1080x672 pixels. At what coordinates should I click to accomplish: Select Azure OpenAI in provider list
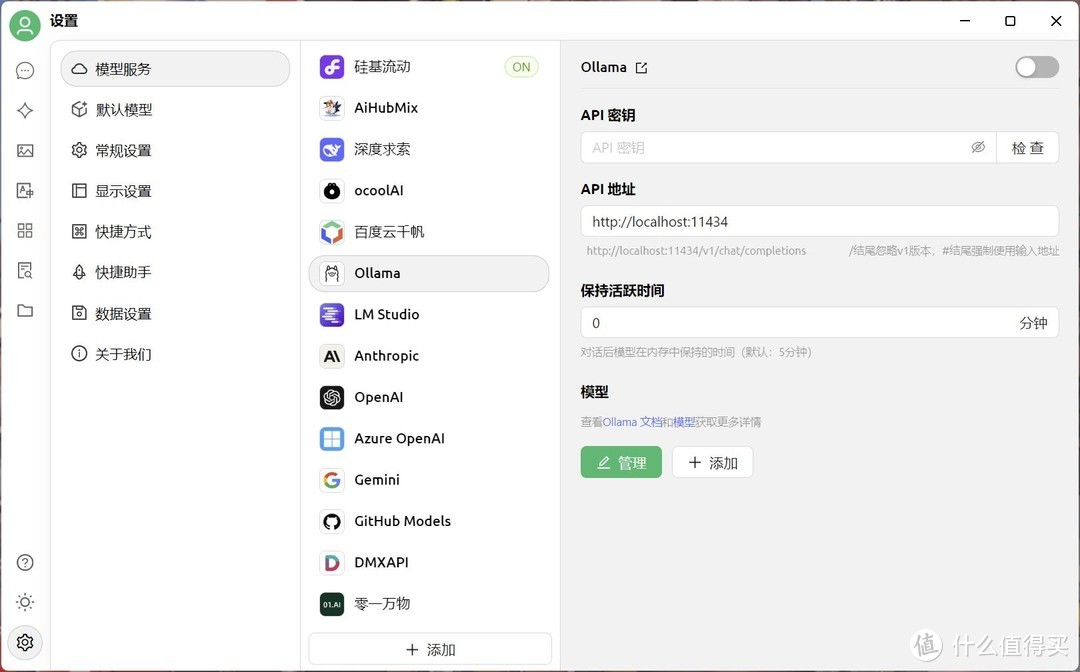[x=429, y=439]
